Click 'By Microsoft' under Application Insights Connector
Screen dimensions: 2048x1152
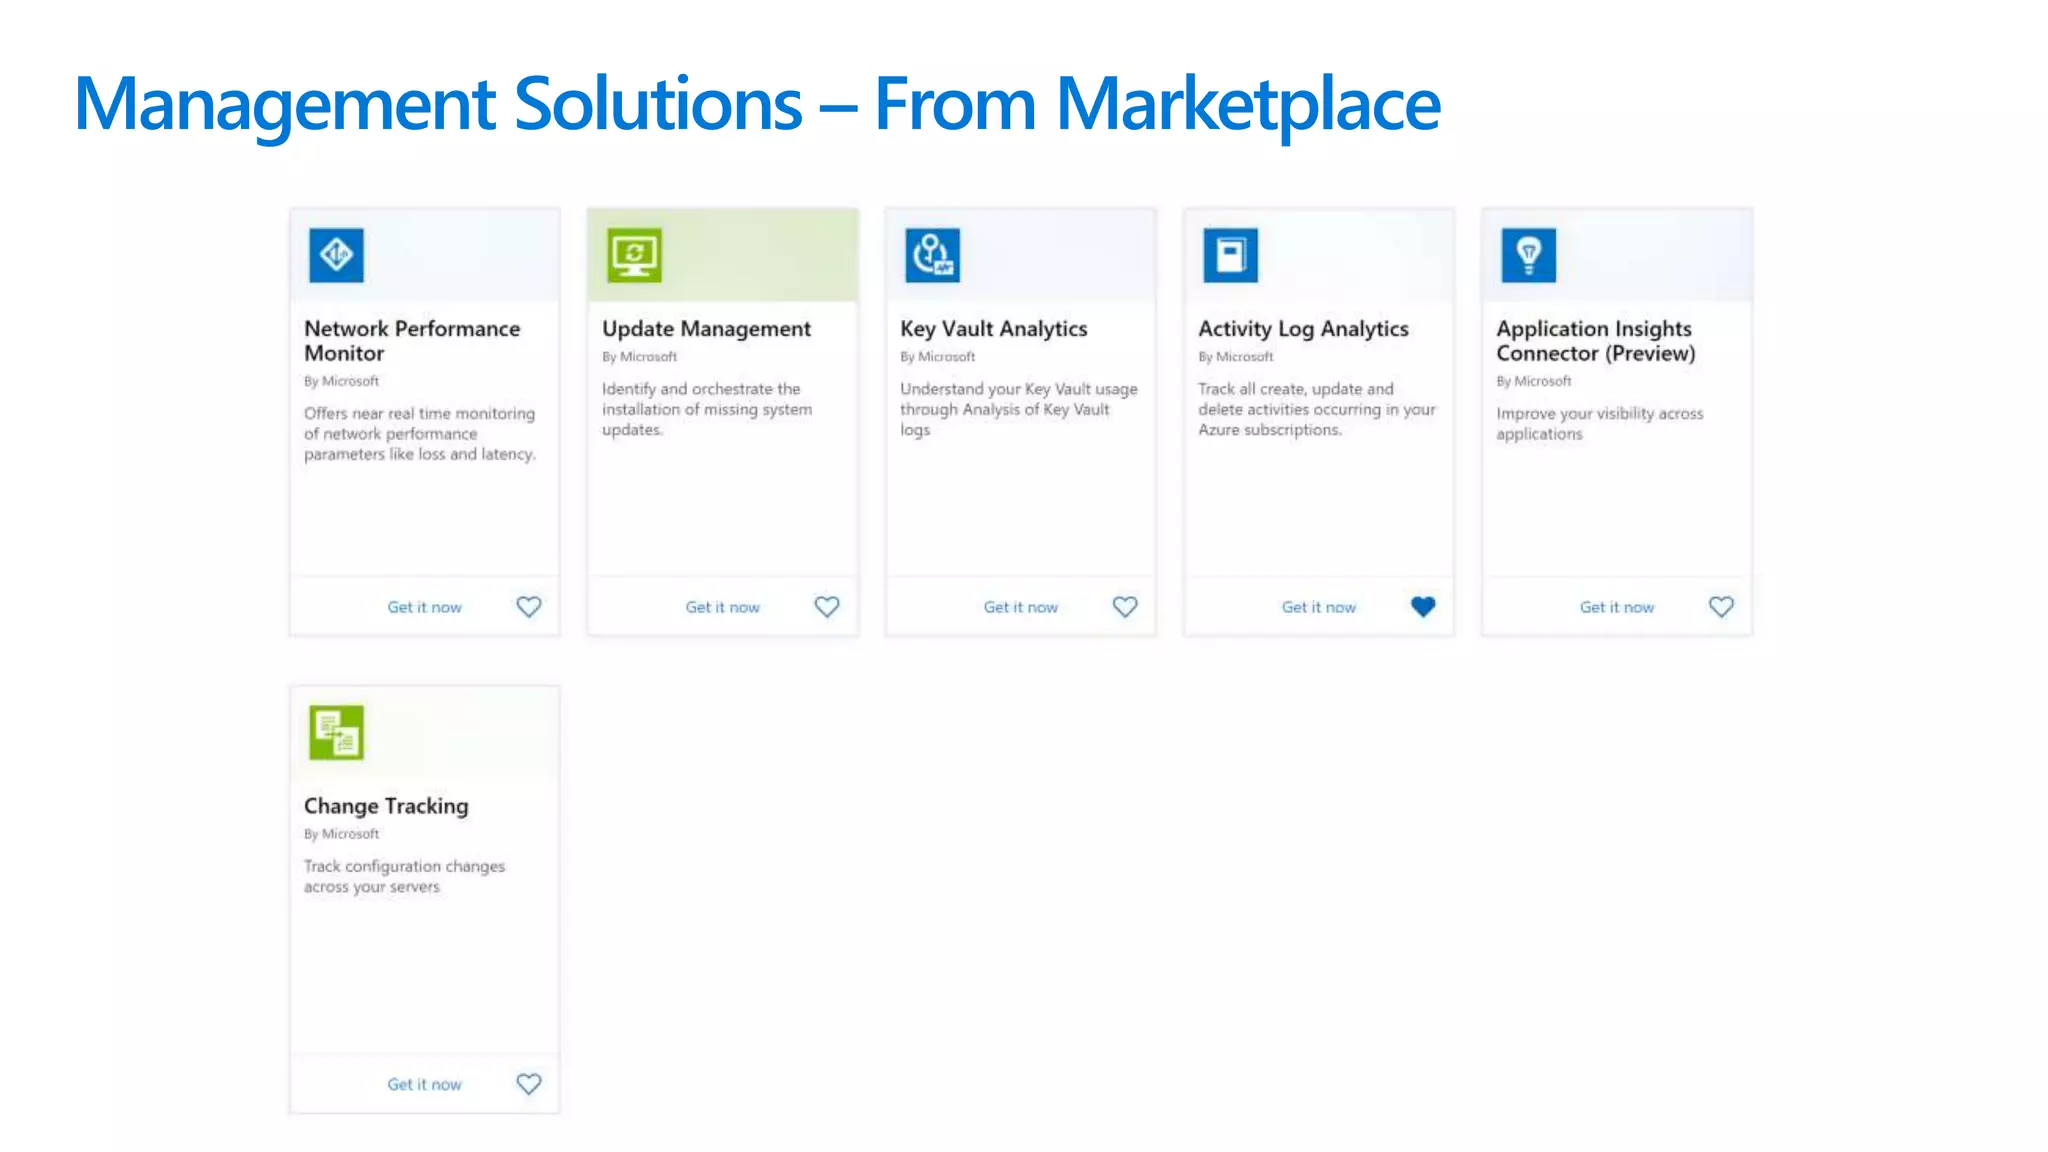coord(1533,381)
